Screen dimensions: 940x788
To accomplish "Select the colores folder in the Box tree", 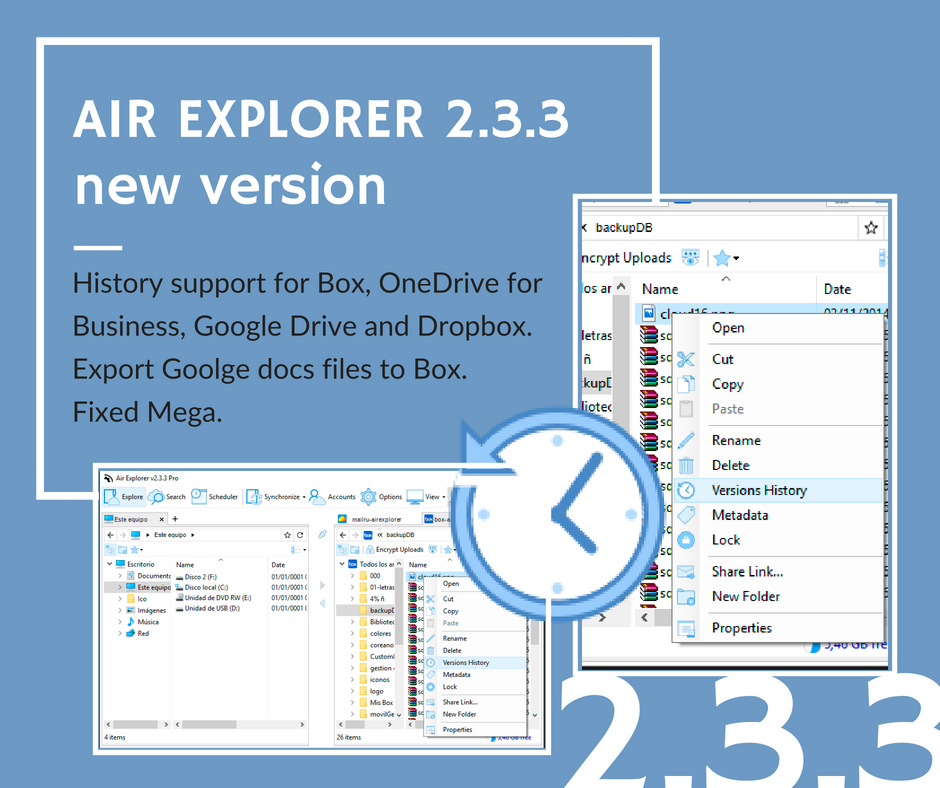I will [x=375, y=633].
